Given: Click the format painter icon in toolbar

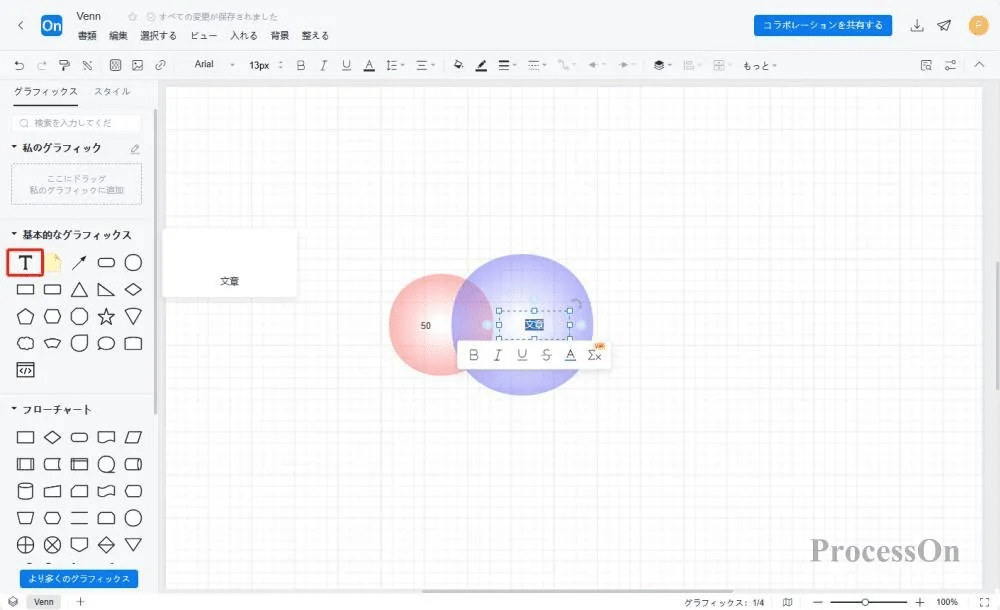Looking at the screenshot, I should point(64,64).
